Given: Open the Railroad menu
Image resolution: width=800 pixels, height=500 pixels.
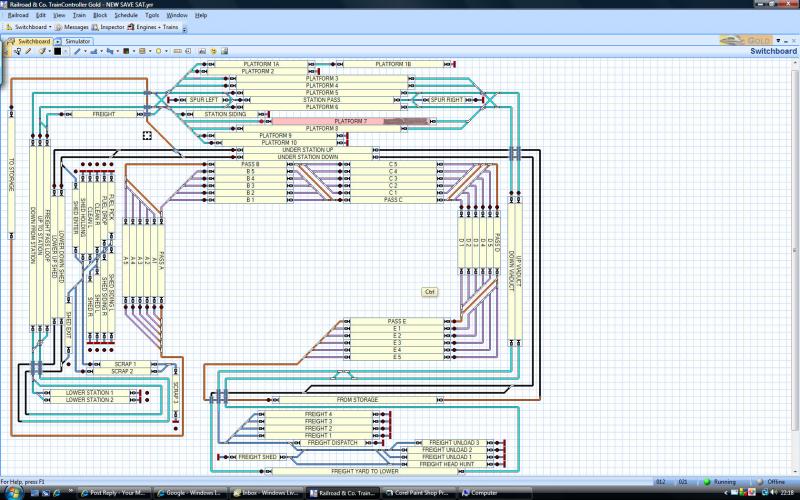Looking at the screenshot, I should [19, 16].
